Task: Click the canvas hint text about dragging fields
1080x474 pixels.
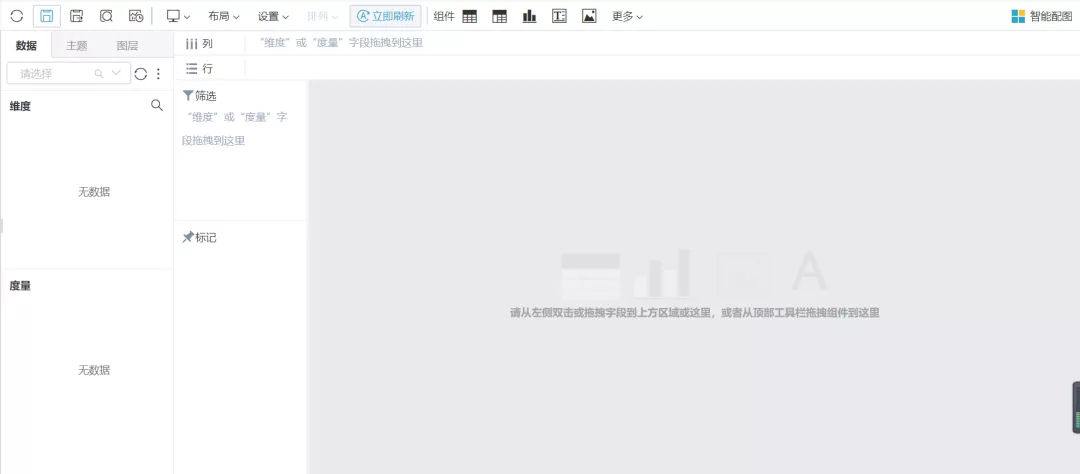Action: pos(695,313)
